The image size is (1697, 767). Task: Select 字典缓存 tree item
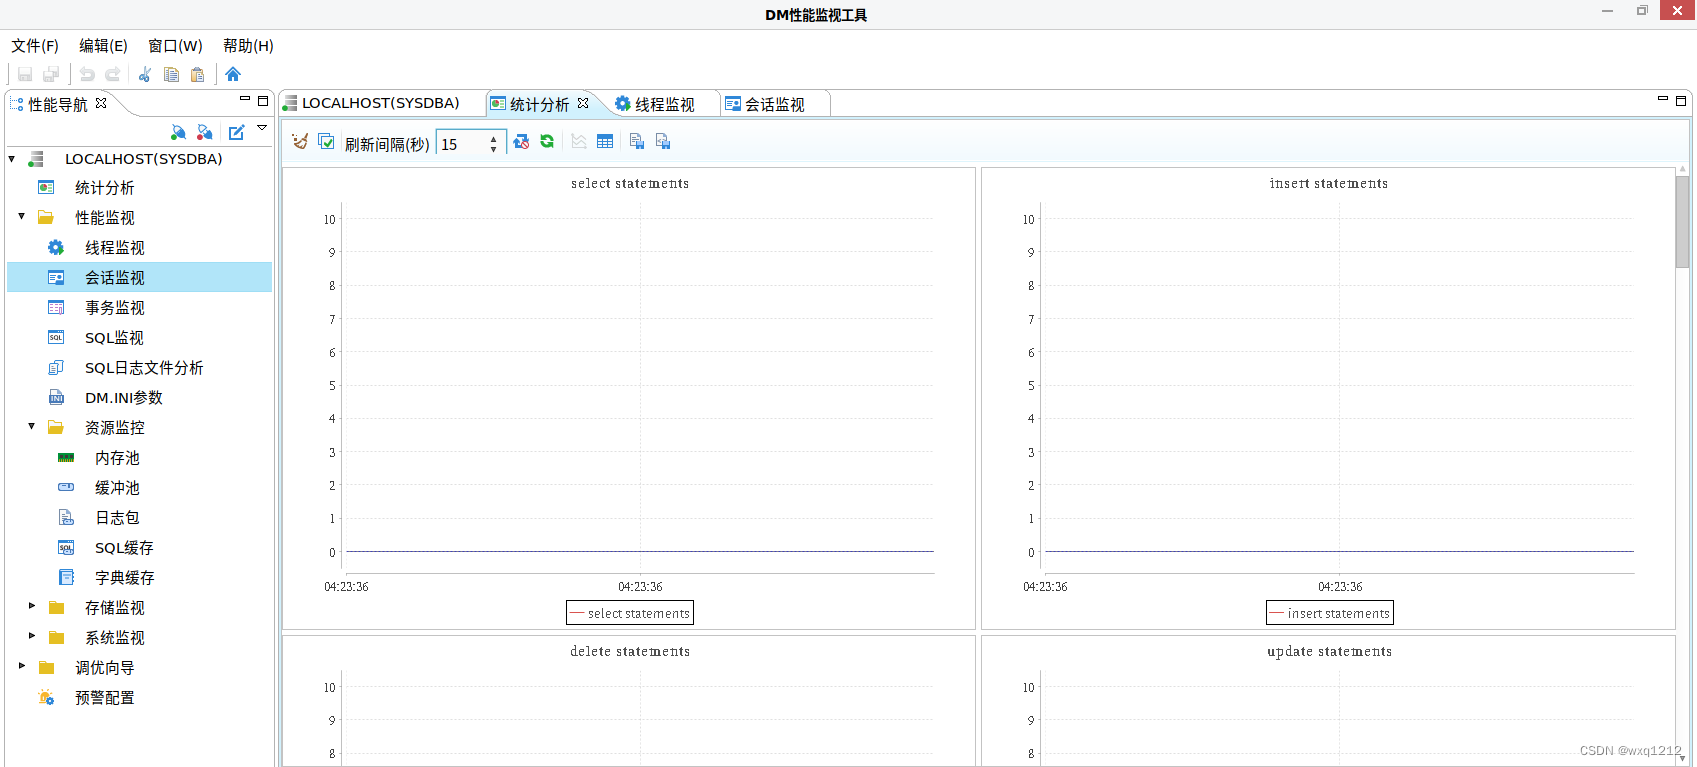pyautogui.click(x=124, y=578)
